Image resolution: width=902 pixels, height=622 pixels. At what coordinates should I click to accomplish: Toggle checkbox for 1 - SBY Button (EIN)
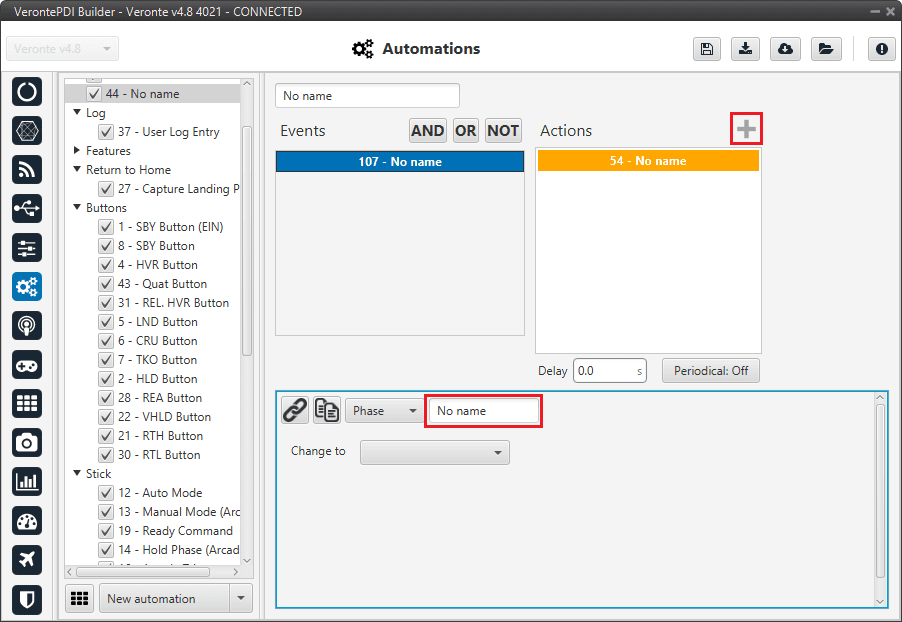[106, 227]
